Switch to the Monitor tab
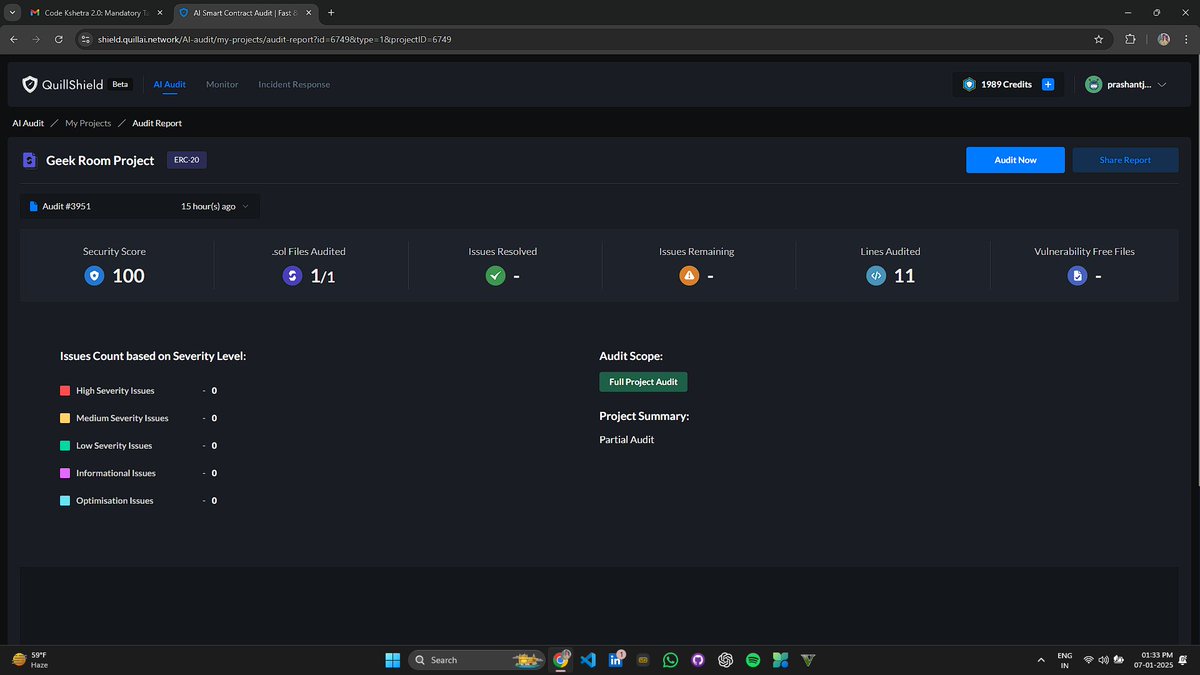This screenshot has width=1200, height=675. tap(222, 85)
